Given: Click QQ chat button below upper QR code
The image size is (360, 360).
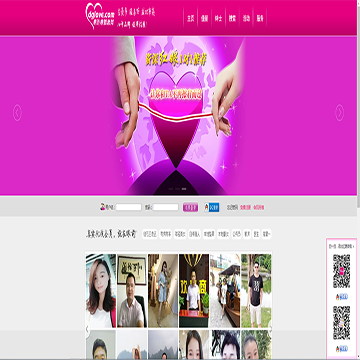Looking at the screenshot, I should [x=342, y=297].
